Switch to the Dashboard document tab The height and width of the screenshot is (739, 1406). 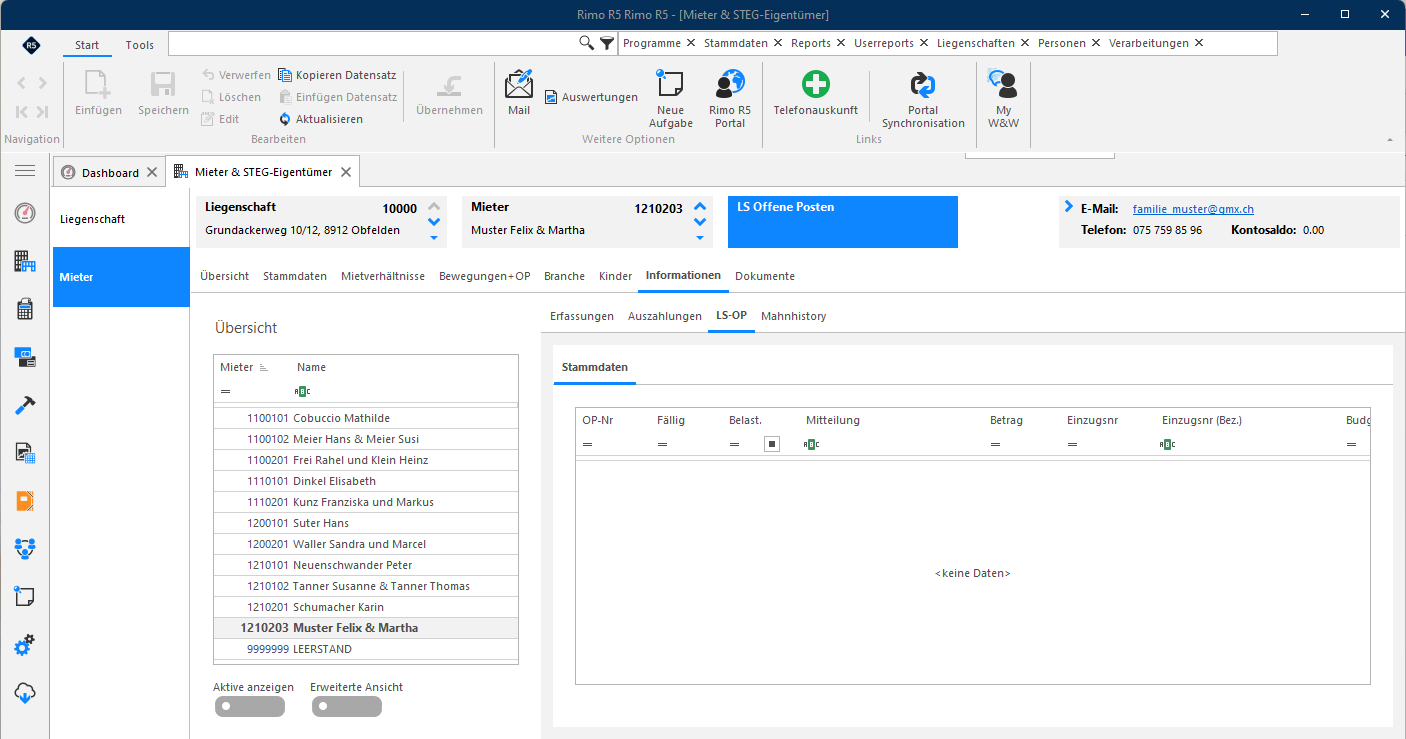coord(110,172)
